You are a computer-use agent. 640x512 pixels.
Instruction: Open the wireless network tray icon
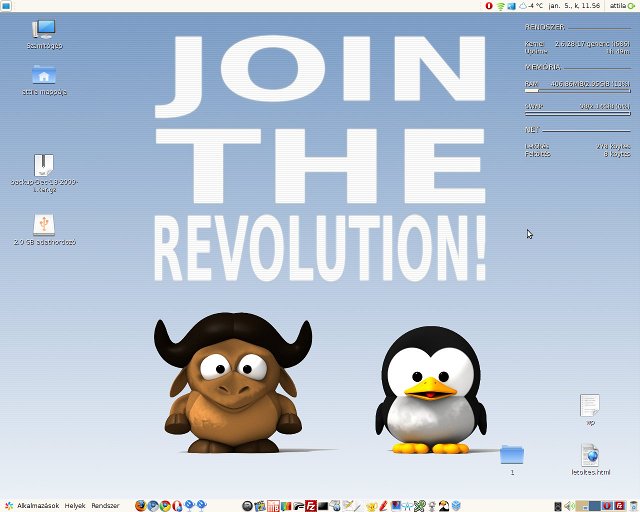[x=500, y=6]
